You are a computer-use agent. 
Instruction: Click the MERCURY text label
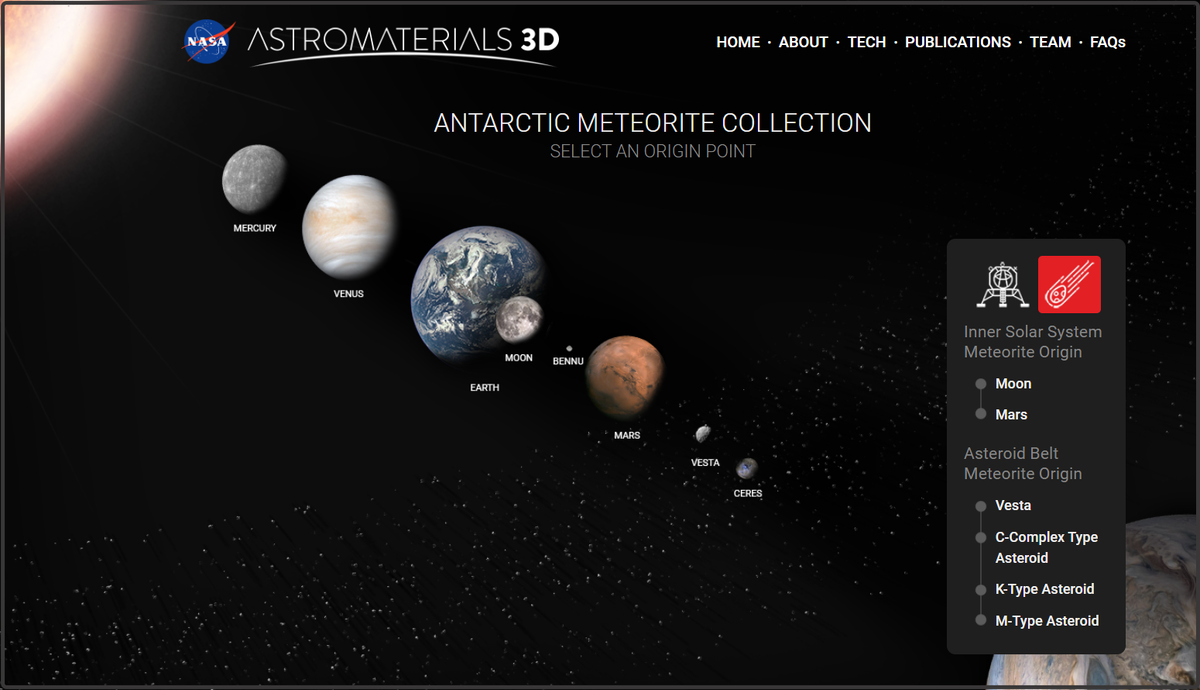pyautogui.click(x=255, y=228)
